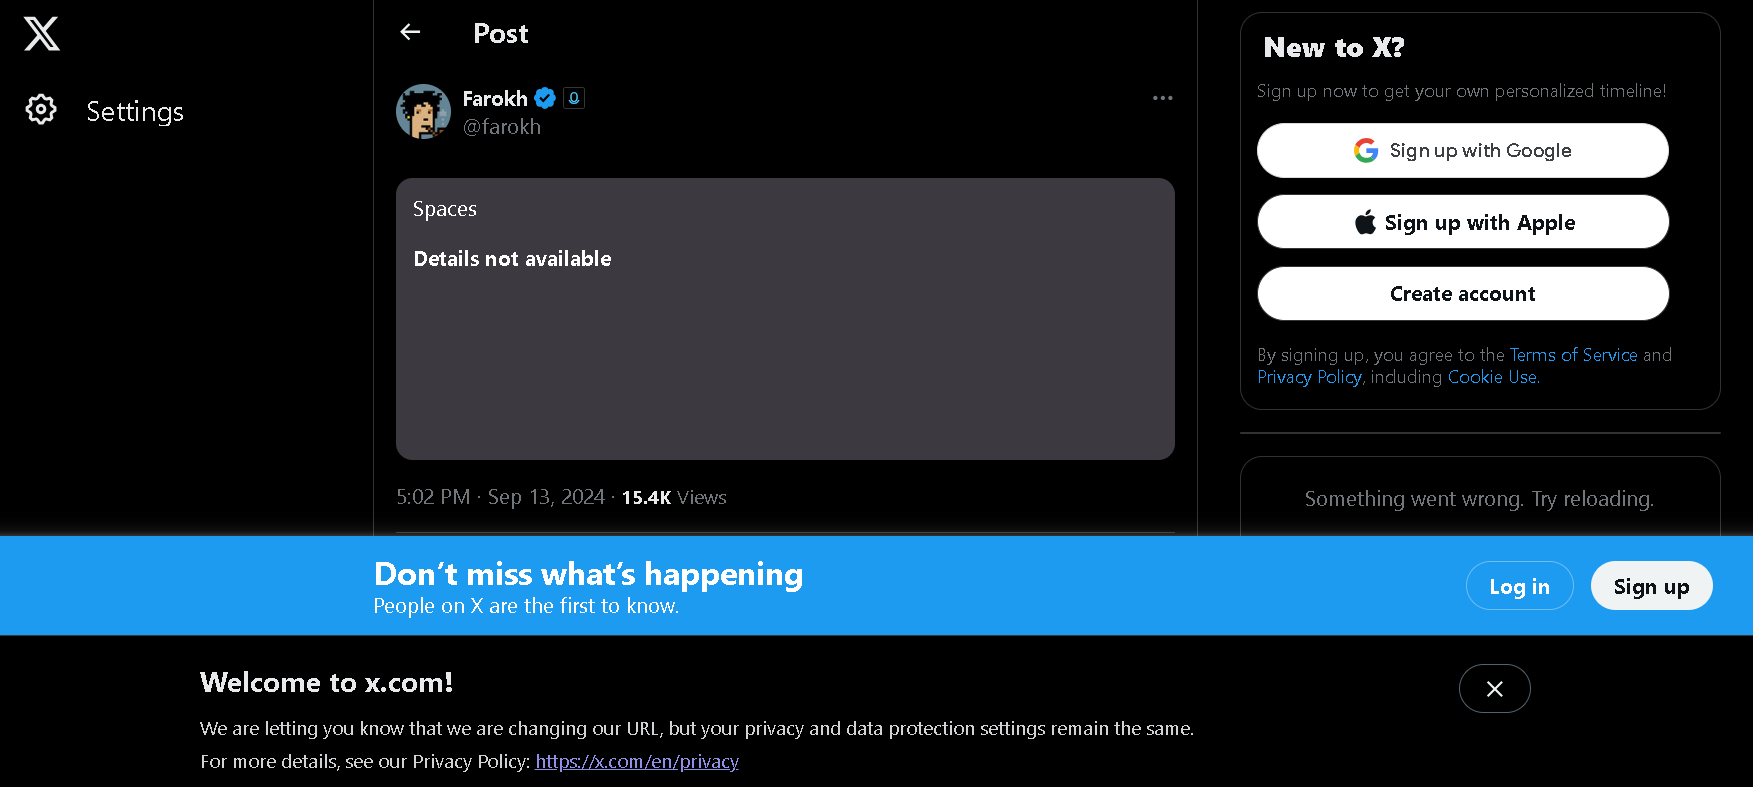Open the post options with the three-dot icon

click(1162, 98)
